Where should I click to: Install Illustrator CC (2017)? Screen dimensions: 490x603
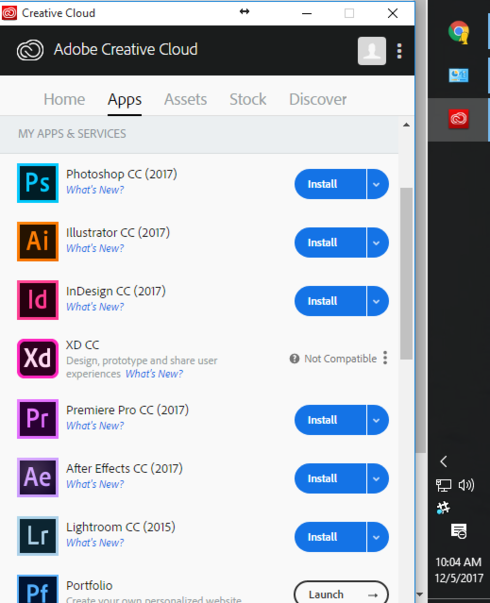(x=330, y=242)
